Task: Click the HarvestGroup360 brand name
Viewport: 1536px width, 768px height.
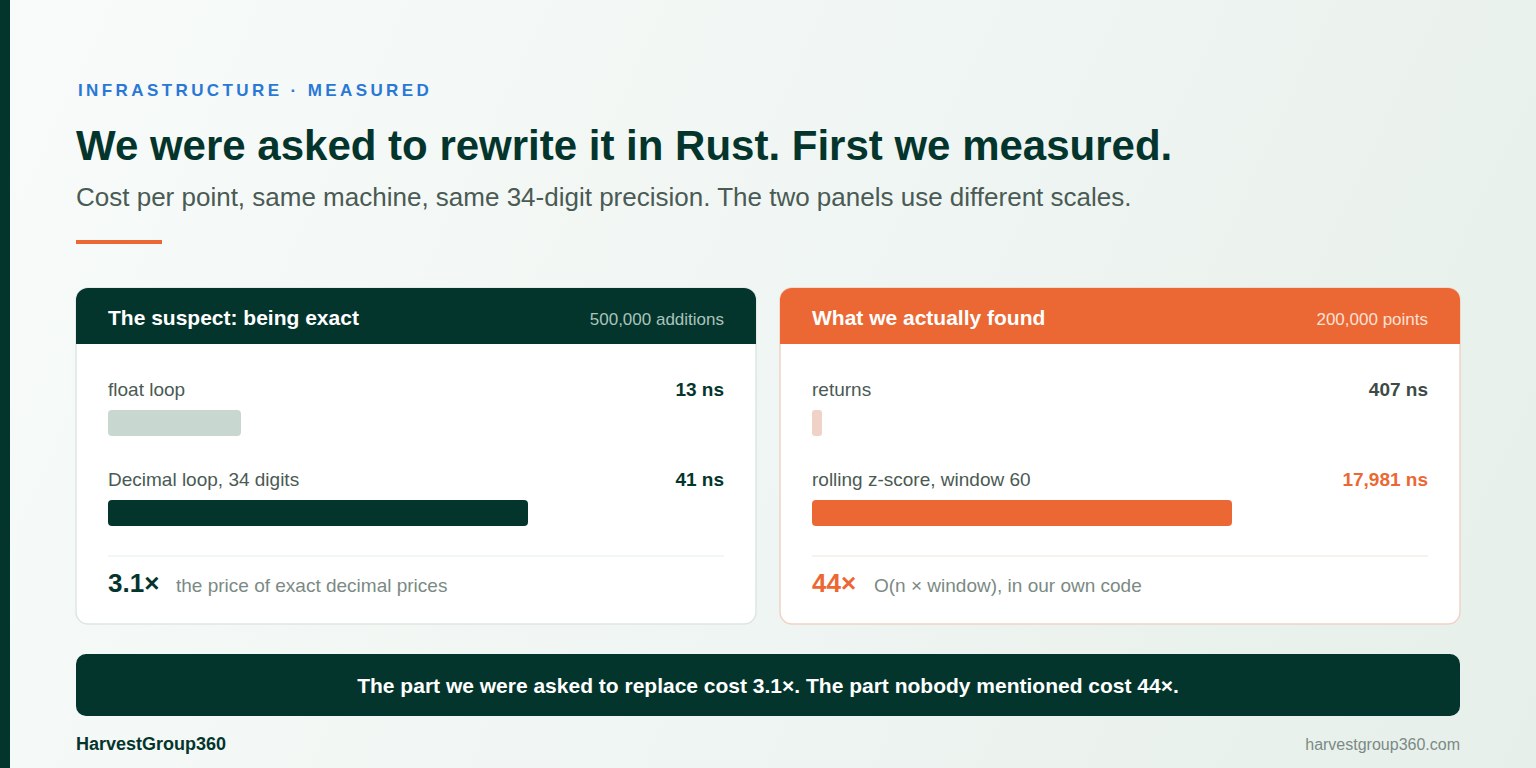Action: [x=151, y=744]
